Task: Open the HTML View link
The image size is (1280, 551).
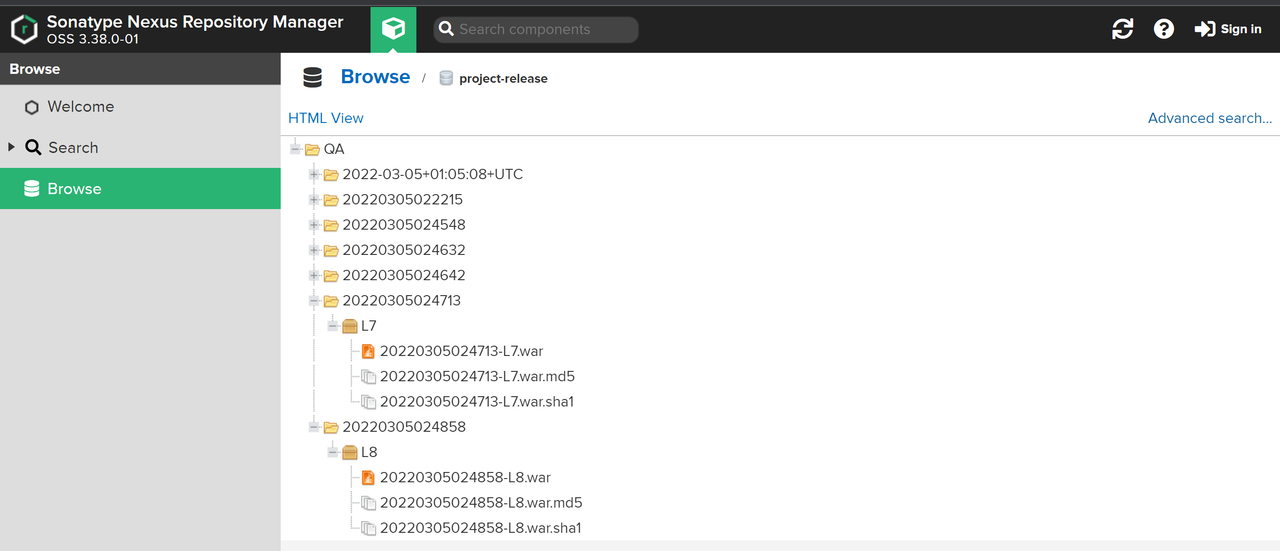Action: 326,118
